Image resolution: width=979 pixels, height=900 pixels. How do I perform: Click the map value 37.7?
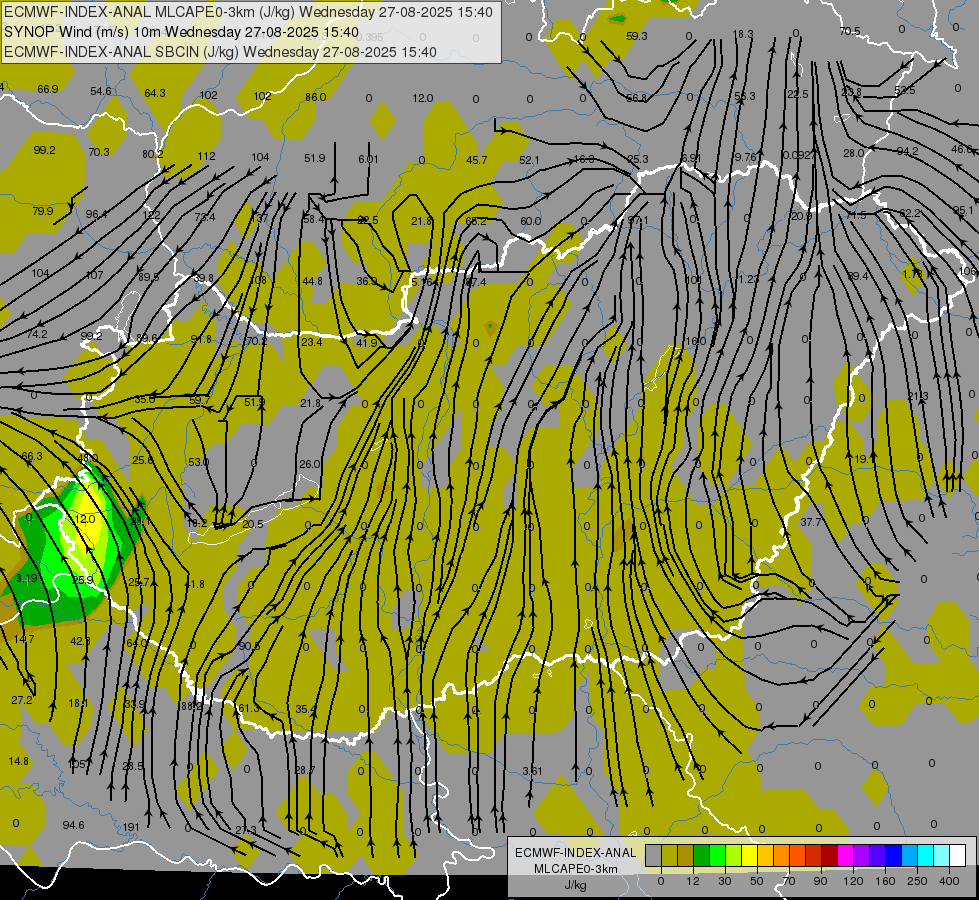[810, 522]
